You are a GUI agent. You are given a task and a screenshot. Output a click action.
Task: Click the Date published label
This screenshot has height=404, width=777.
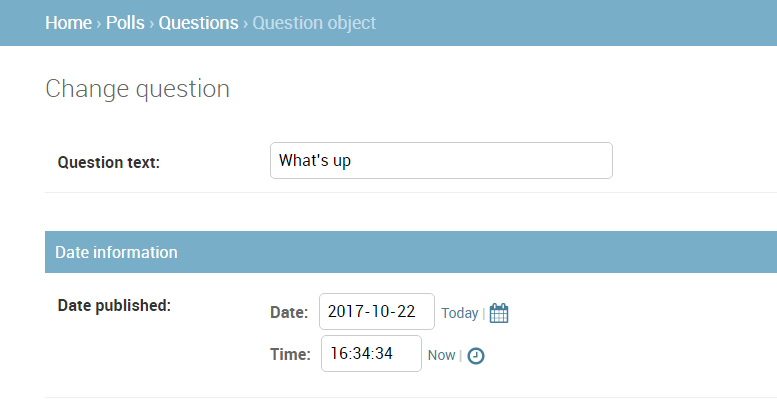pyautogui.click(x=114, y=305)
